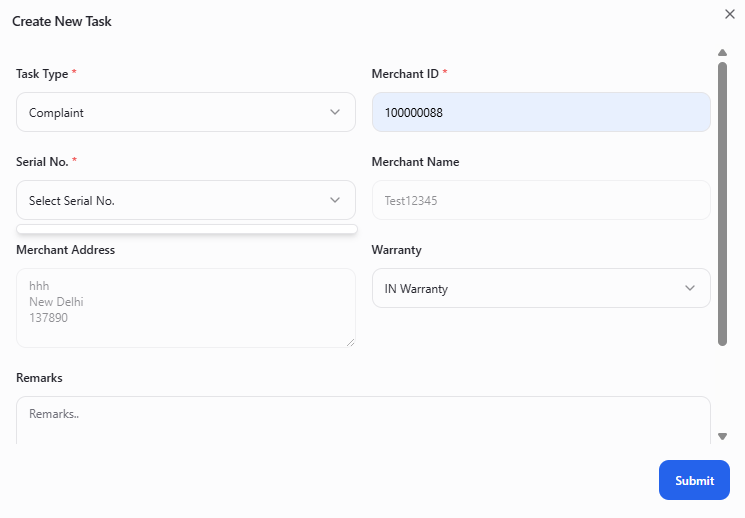This screenshot has height=518, width=745.
Task: Click the Warranty field label
Action: click(396, 250)
